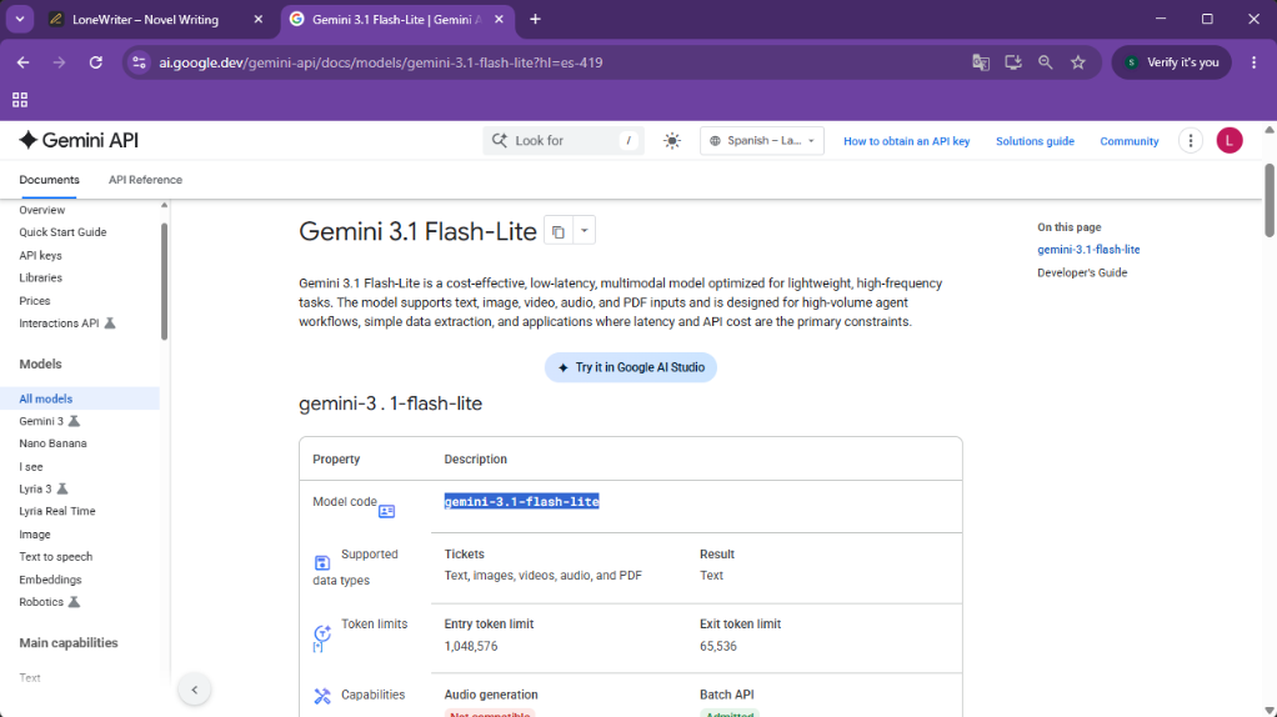Click the install app icon in address bar
This screenshot has height=717, width=1277.
point(1013,62)
